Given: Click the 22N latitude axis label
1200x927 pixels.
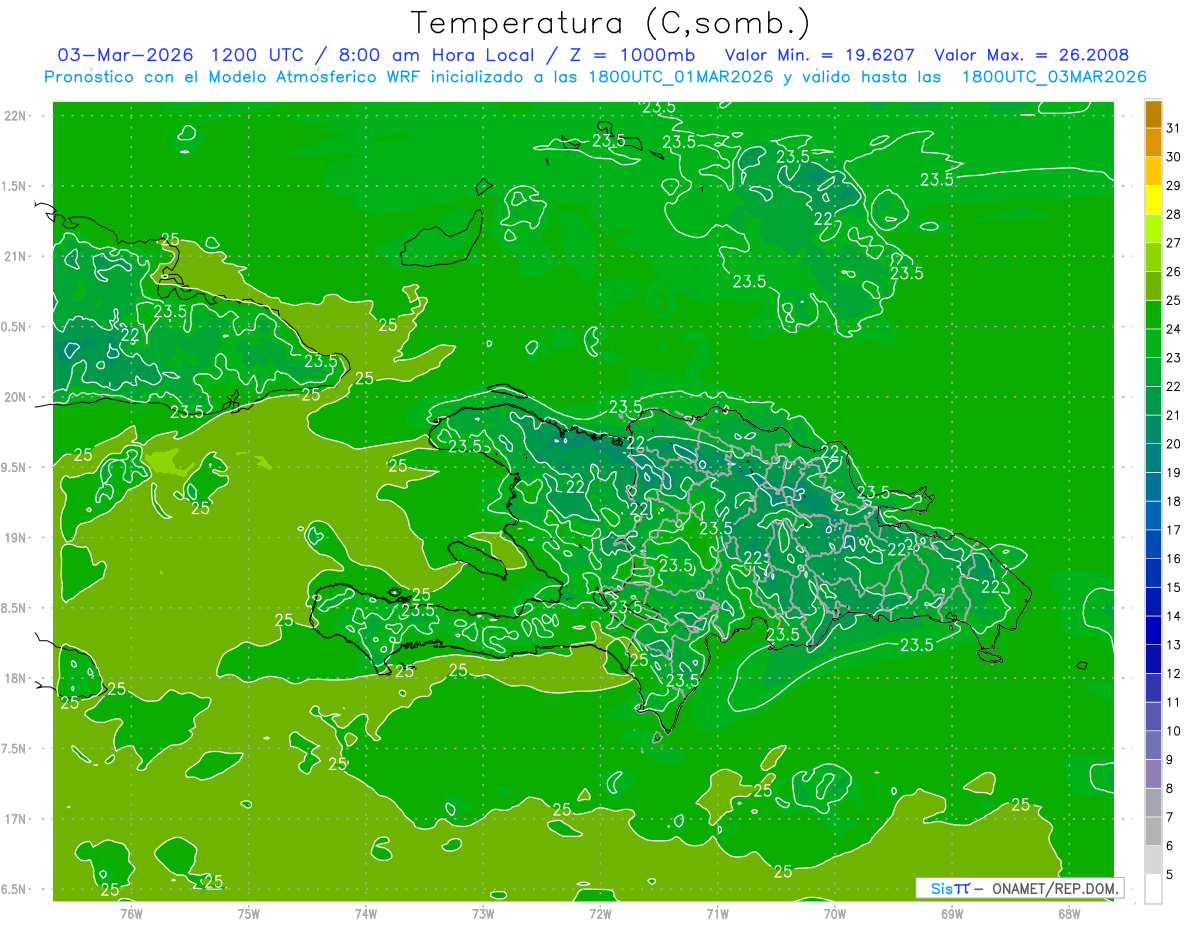Looking at the screenshot, I should click(x=17, y=115).
